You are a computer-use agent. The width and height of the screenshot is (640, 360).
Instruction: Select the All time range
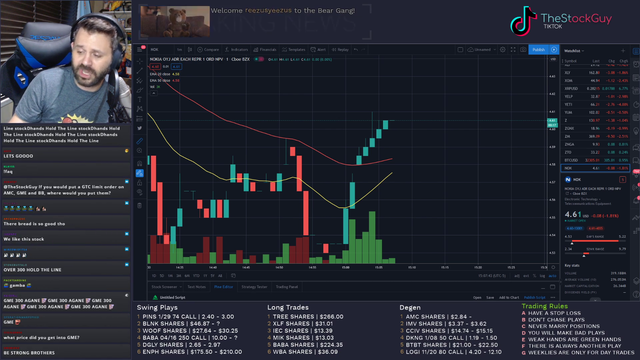point(220,276)
